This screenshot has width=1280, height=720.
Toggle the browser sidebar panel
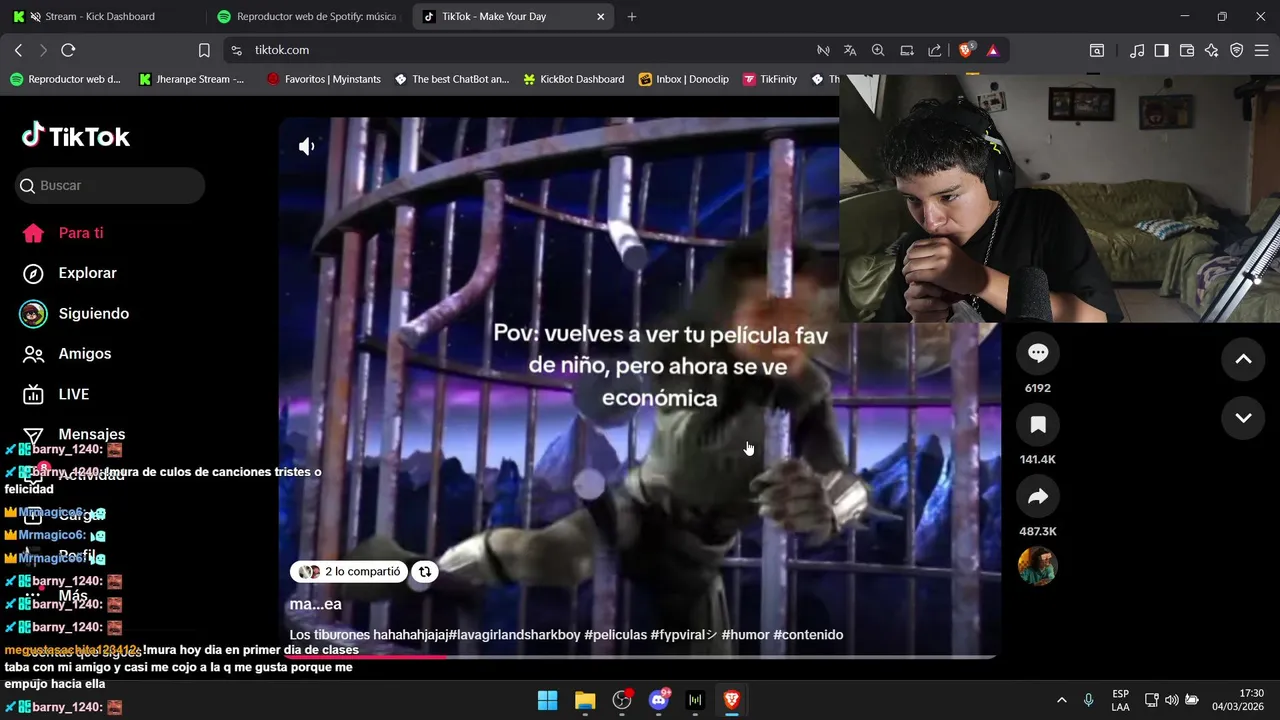[x=1162, y=50]
